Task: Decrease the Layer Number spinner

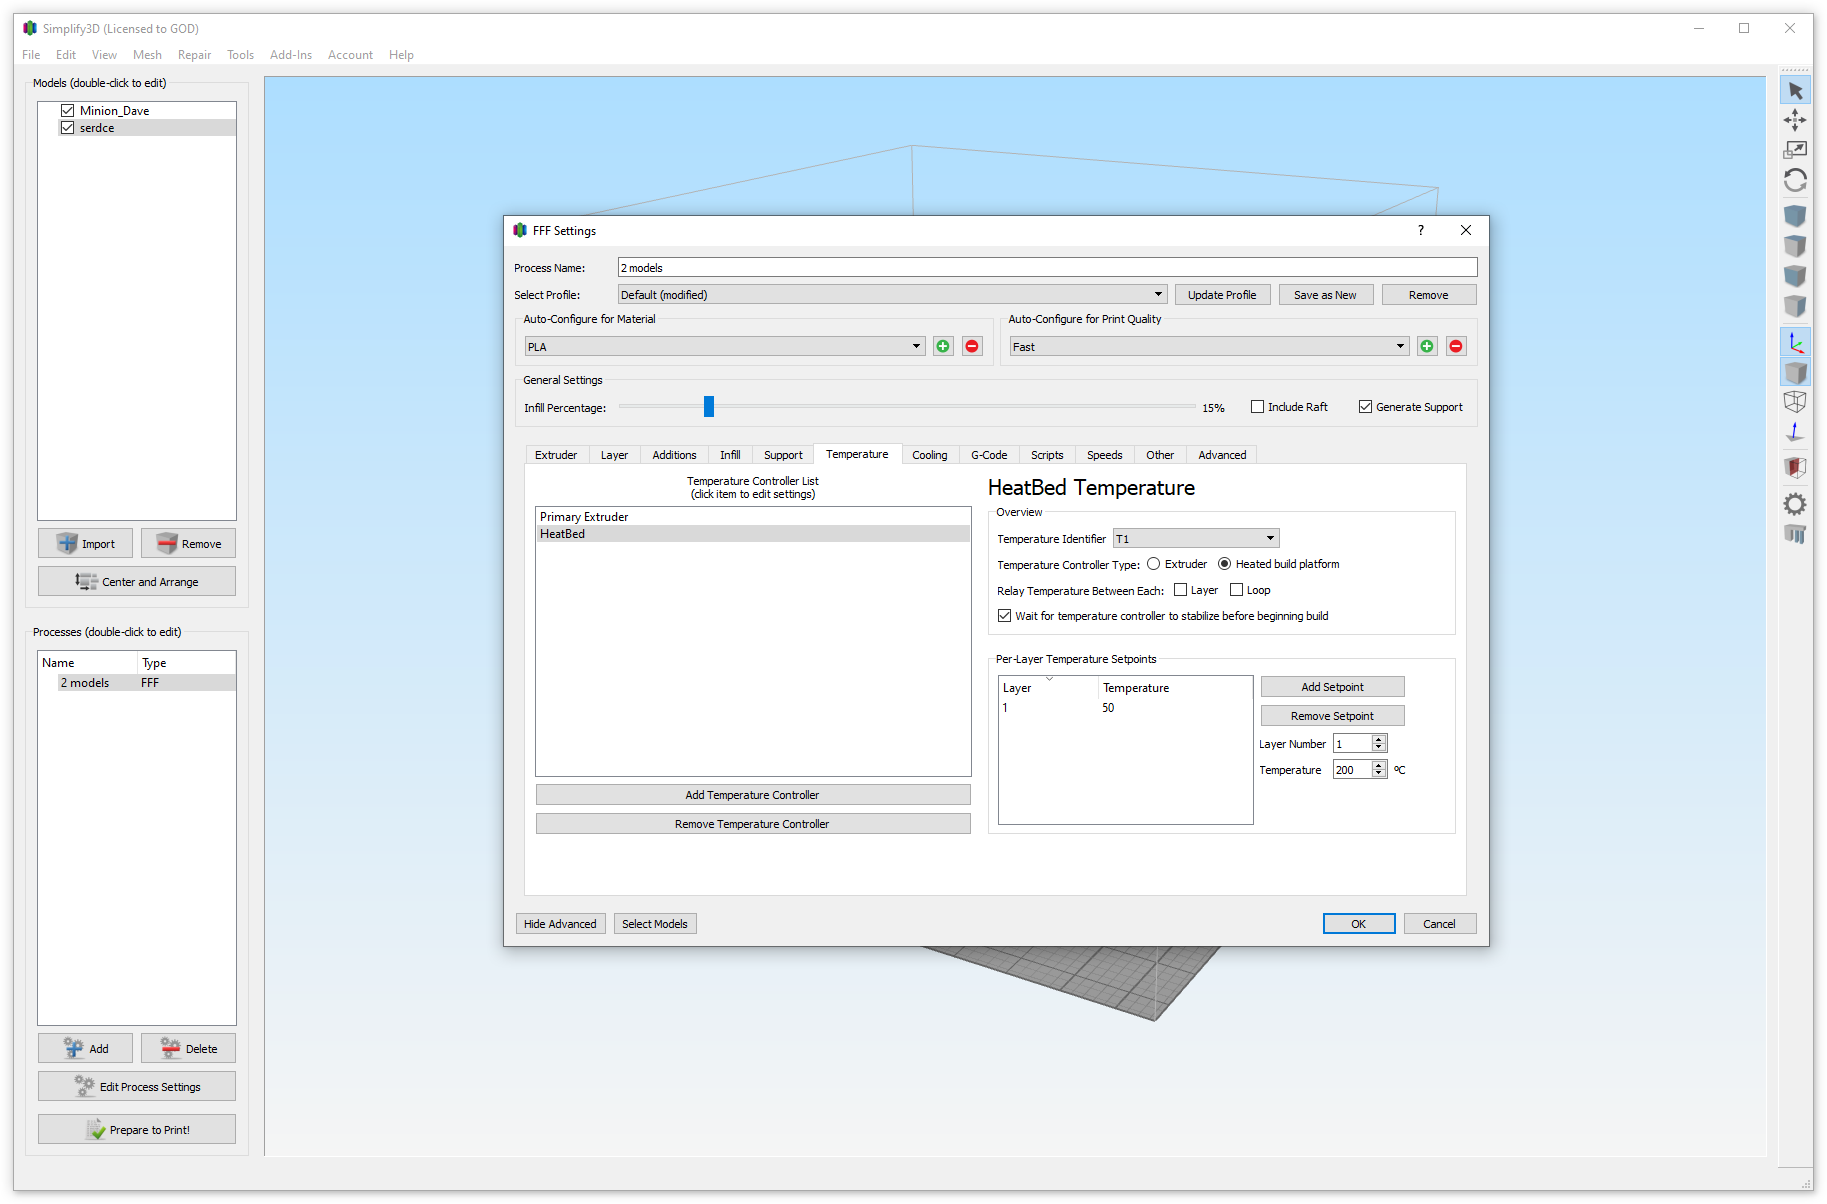Action: [x=1379, y=748]
